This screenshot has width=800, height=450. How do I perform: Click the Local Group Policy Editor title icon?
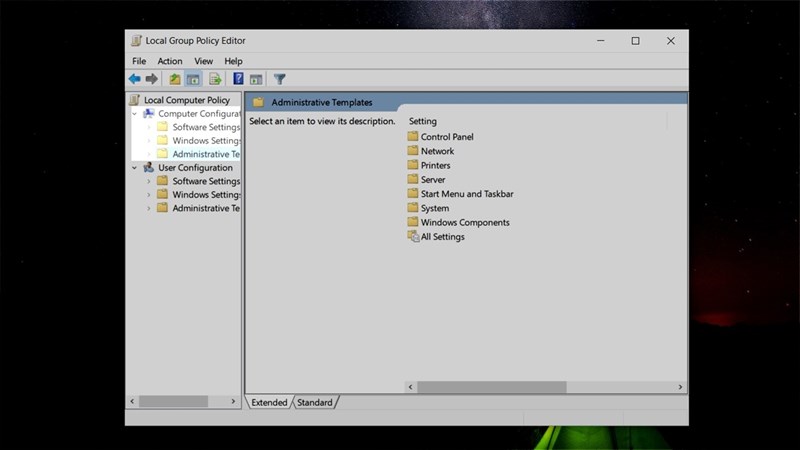click(x=136, y=41)
